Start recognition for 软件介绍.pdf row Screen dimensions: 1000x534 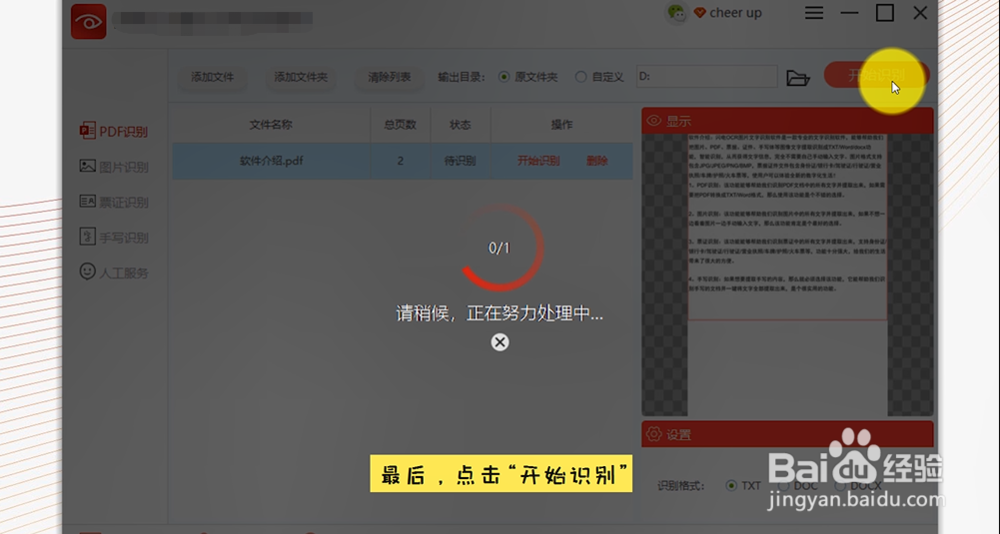538,161
